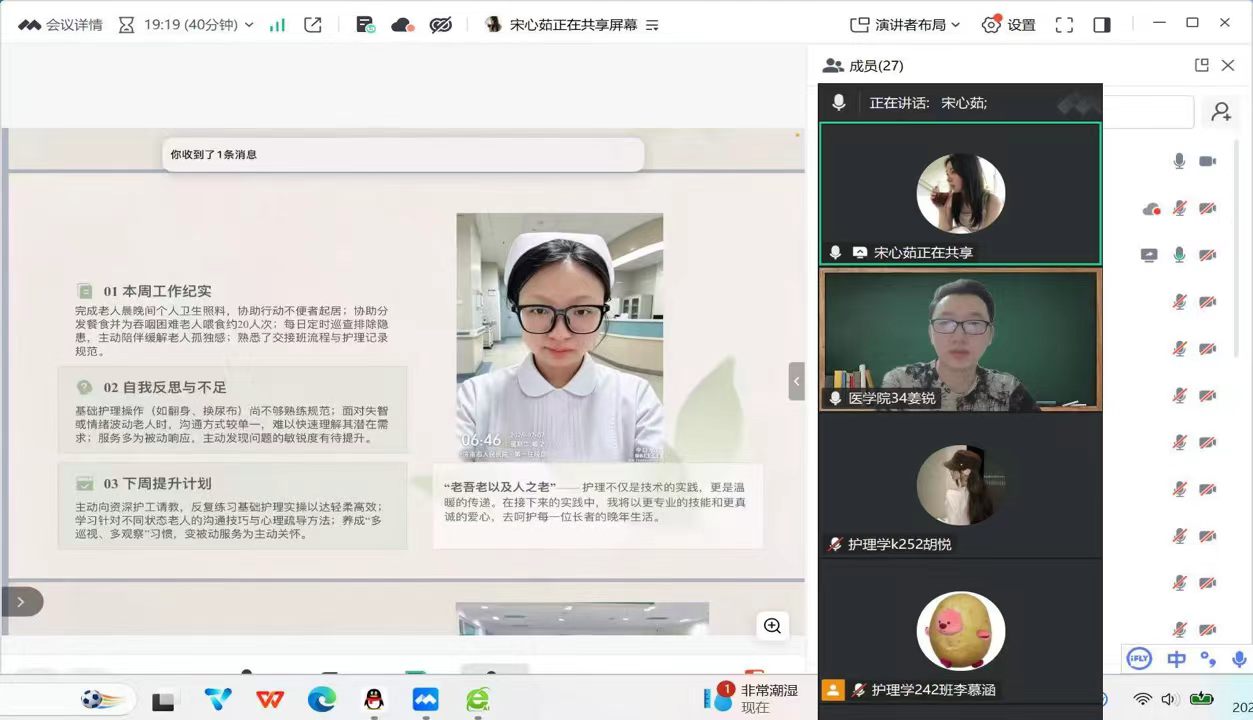Close the 成员 members panel

(1228, 65)
